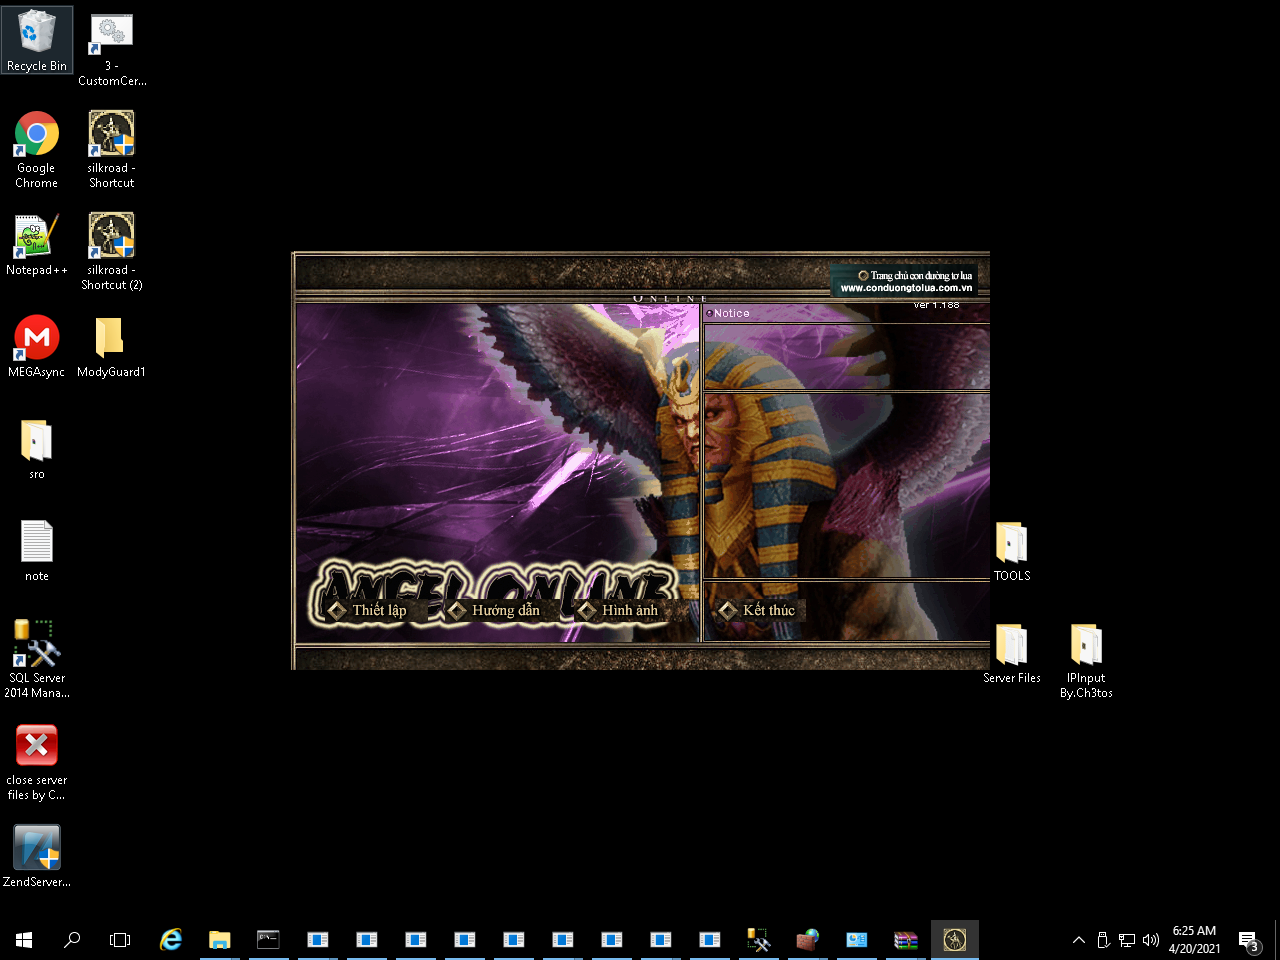Image resolution: width=1280 pixels, height=960 pixels.
Task: Select the Recycle Bin desktop icon
Action: click(37, 40)
